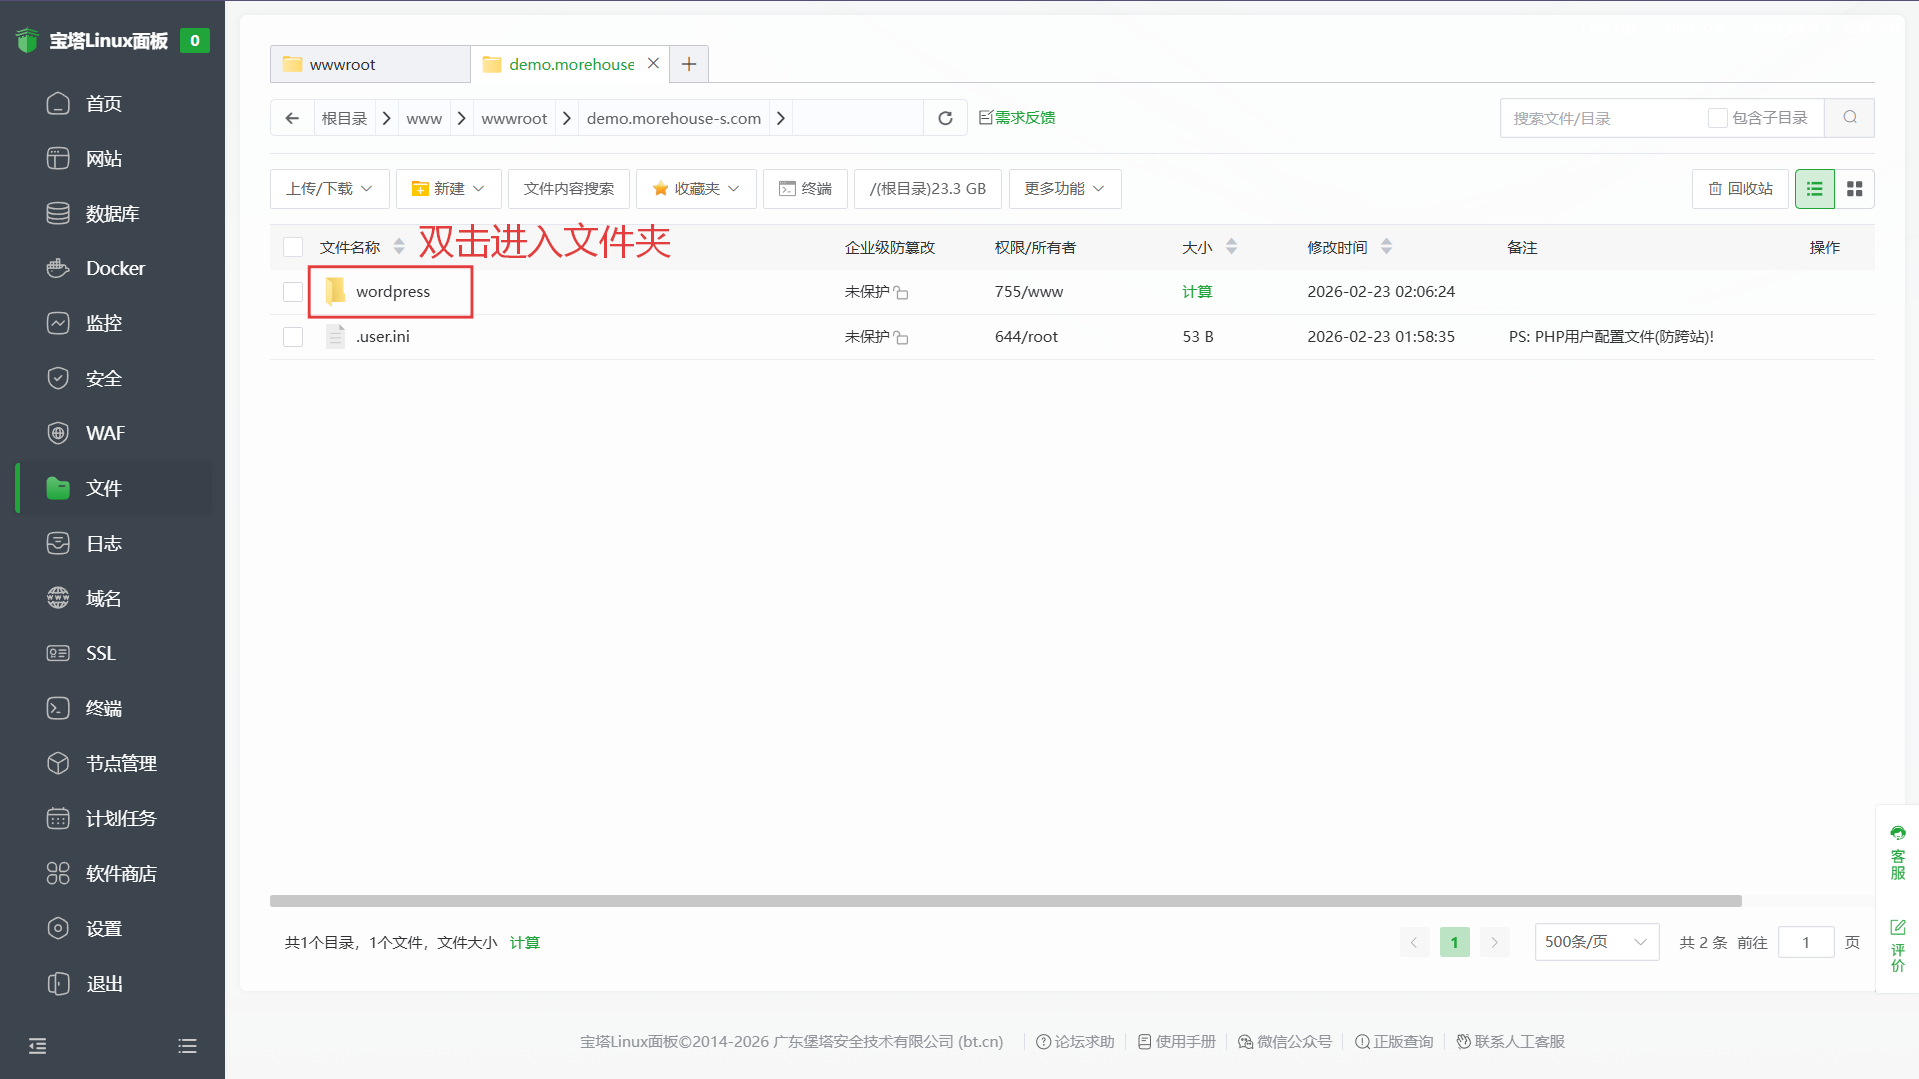Viewport: 1919px width, 1079px height.
Task: Switch to list view icon
Action: (1814, 189)
